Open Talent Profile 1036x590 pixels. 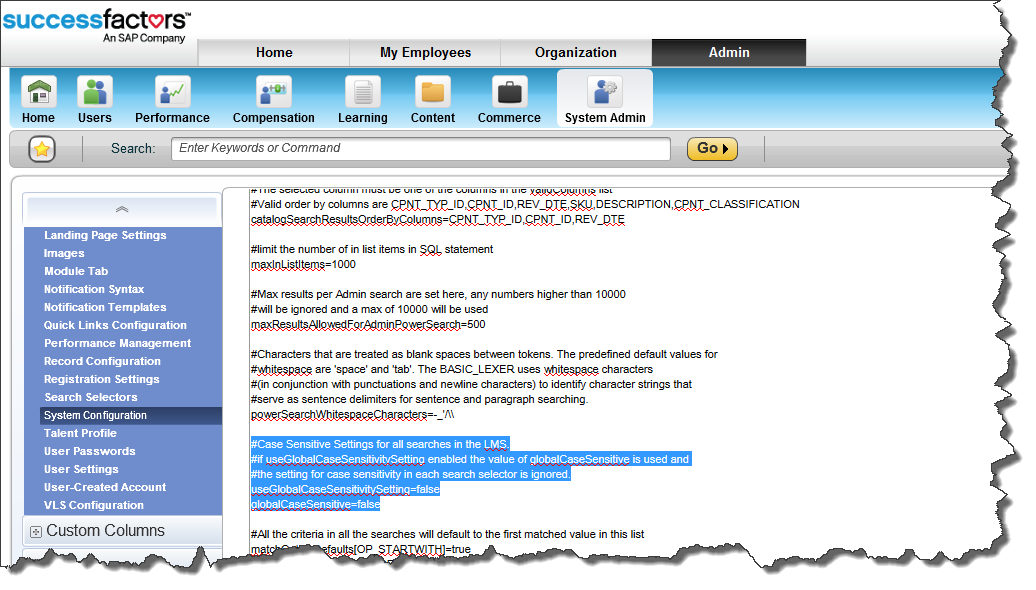point(80,433)
